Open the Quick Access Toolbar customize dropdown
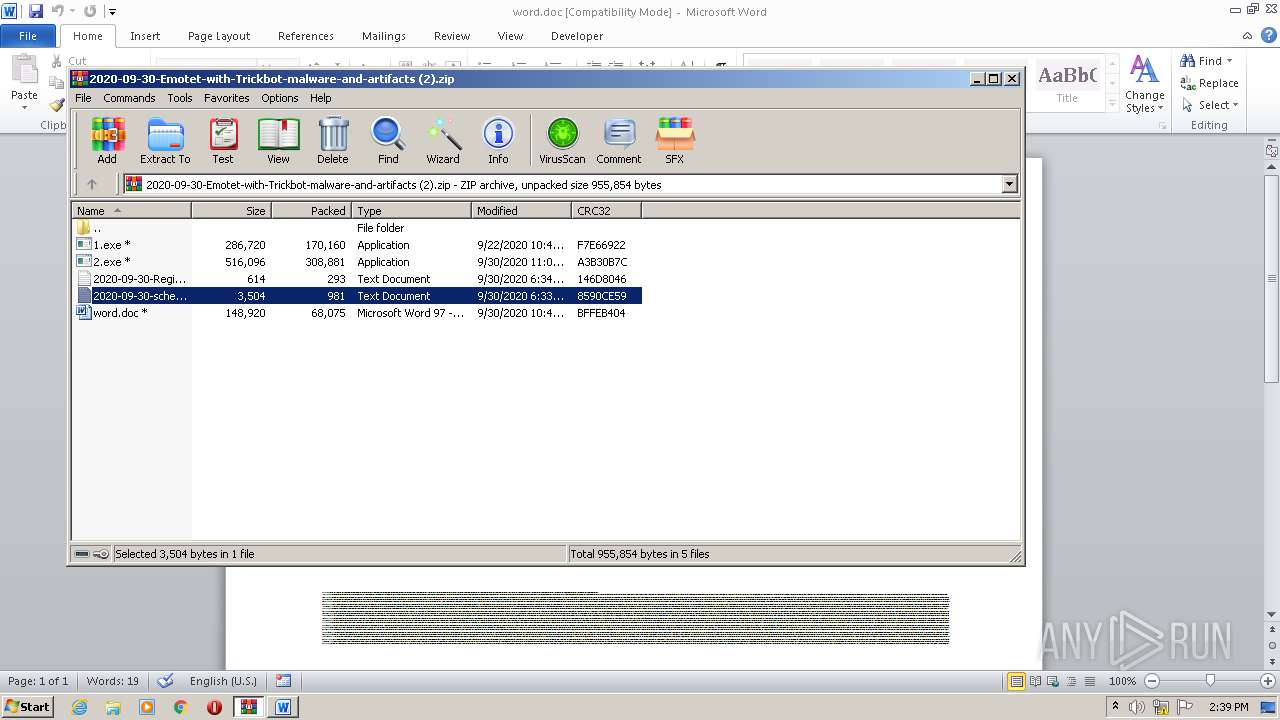This screenshot has height=720, width=1280. (x=112, y=12)
